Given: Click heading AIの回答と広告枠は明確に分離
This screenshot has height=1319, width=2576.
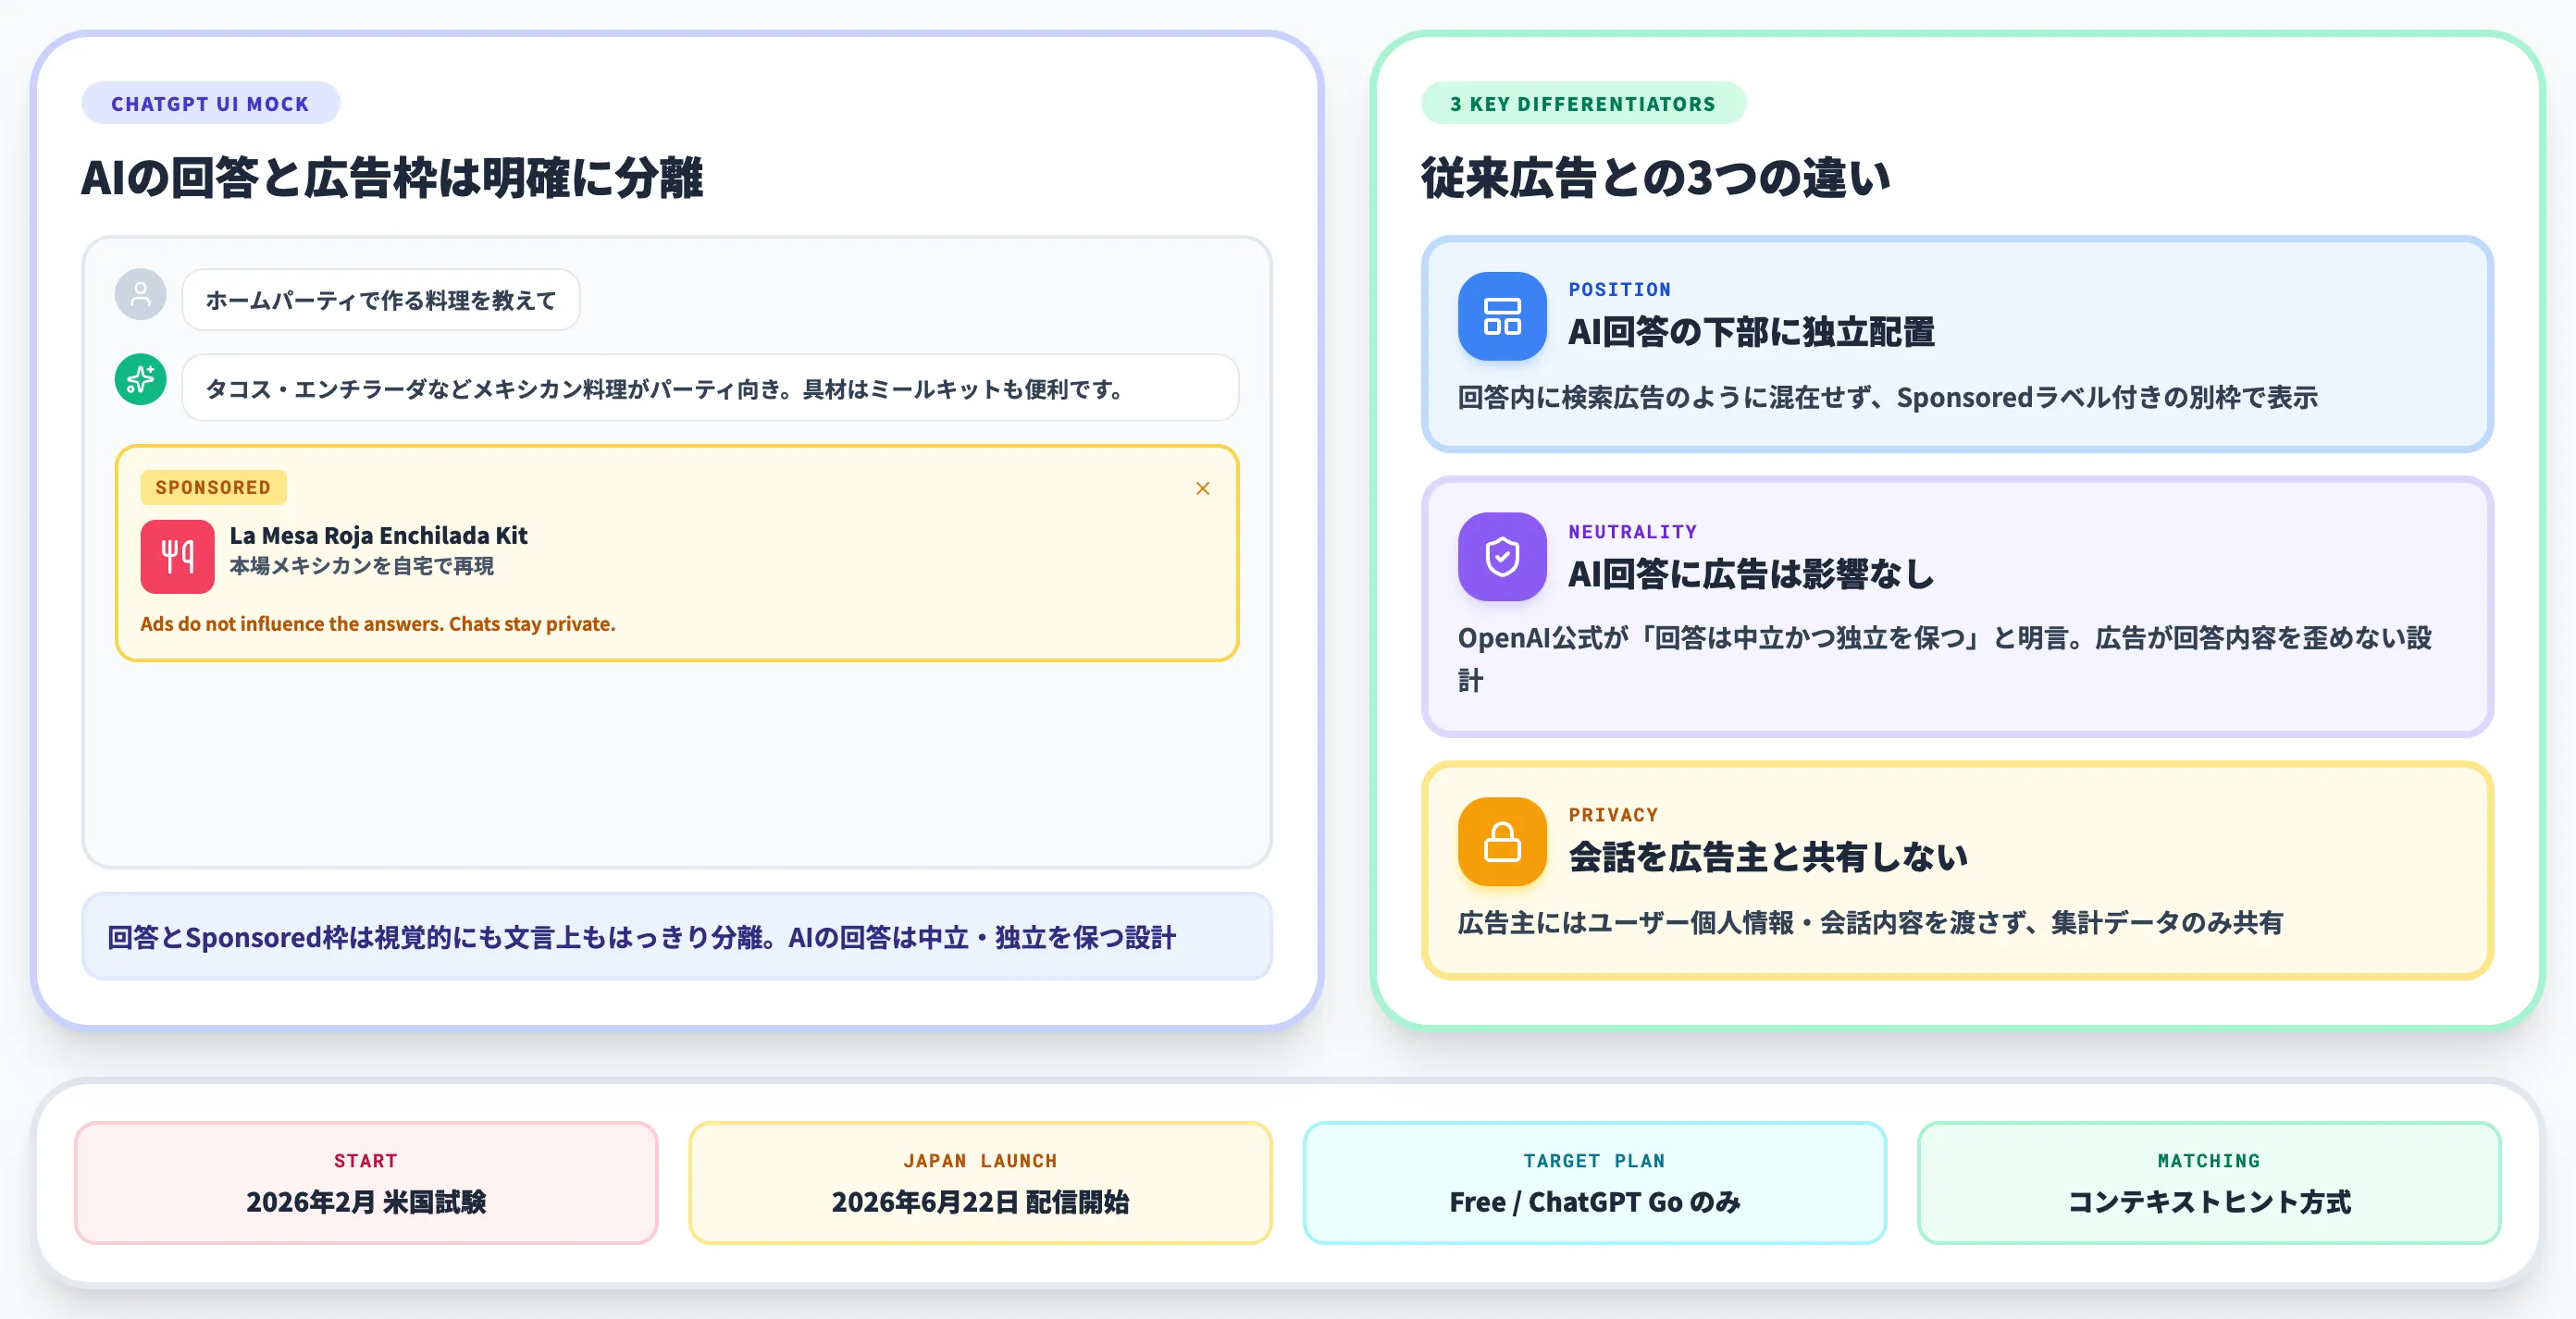Looking at the screenshot, I should [x=392, y=178].
